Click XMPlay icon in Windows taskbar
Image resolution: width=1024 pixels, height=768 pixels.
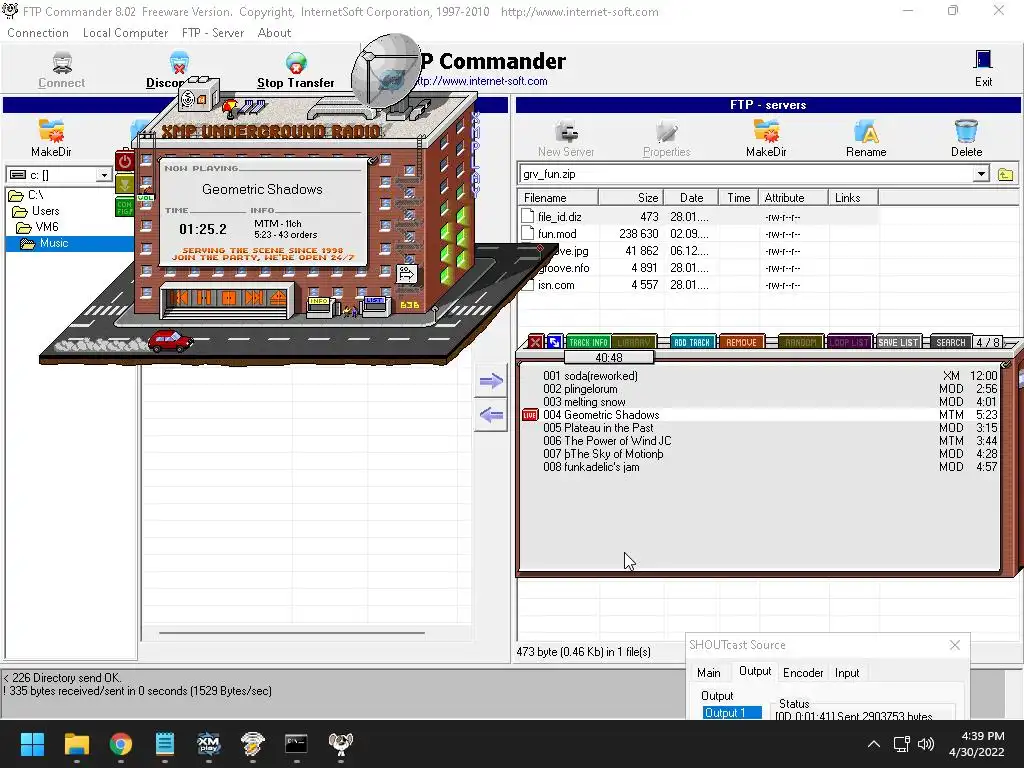[208, 743]
